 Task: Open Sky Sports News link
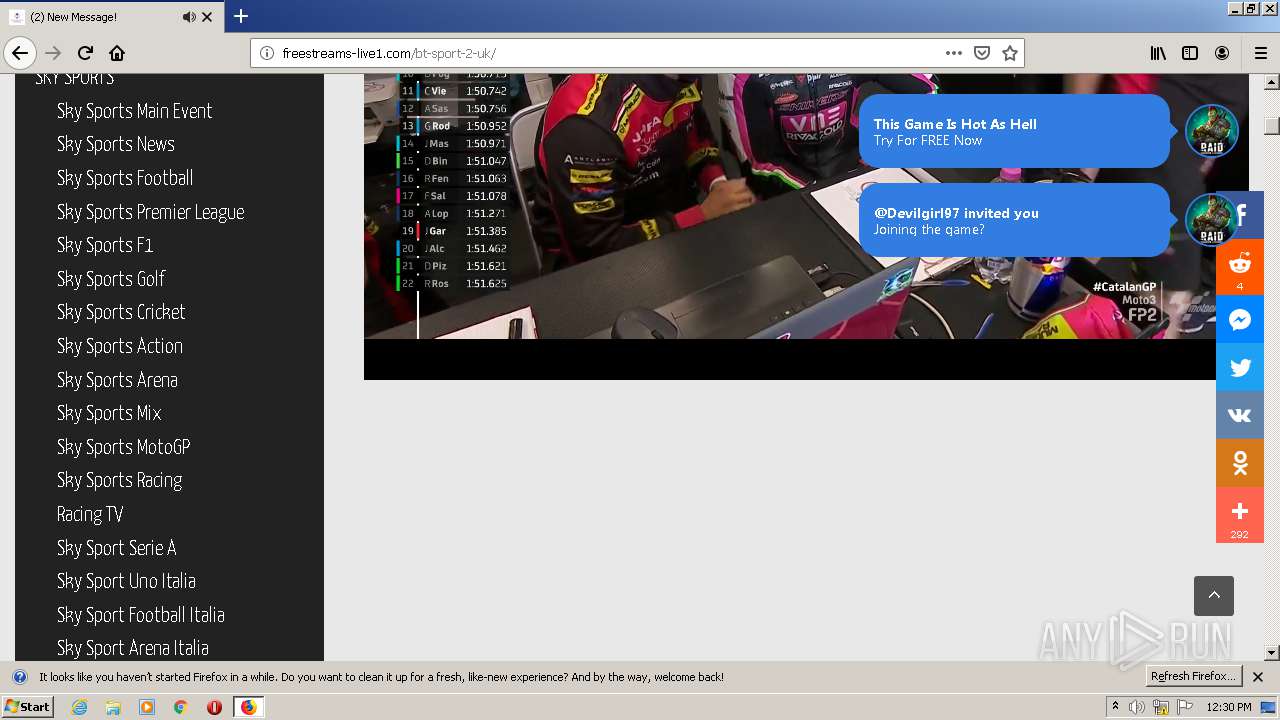click(x=116, y=144)
